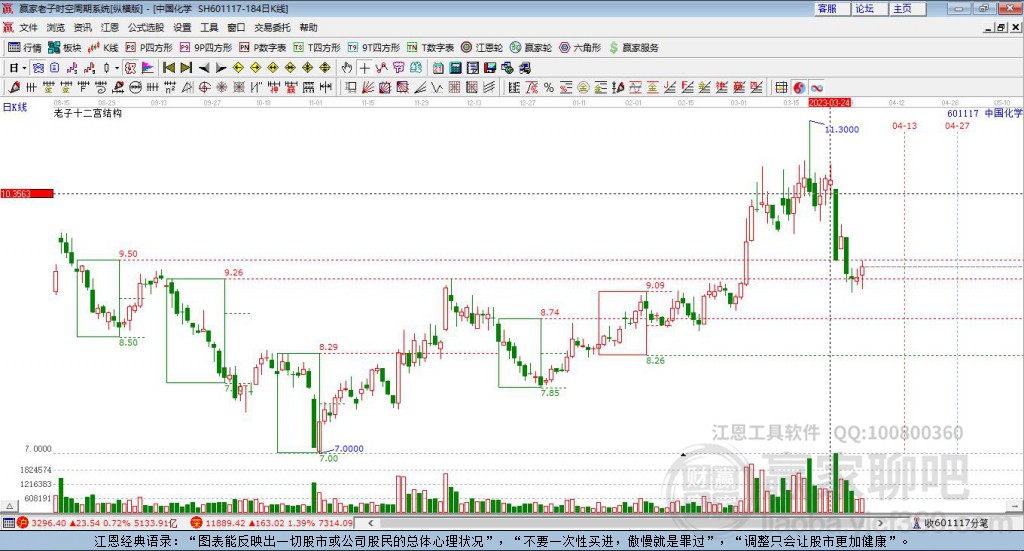The image size is (1024, 551).
Task: Click the up-triangle button at chart bottom-left
Action: coord(9,506)
